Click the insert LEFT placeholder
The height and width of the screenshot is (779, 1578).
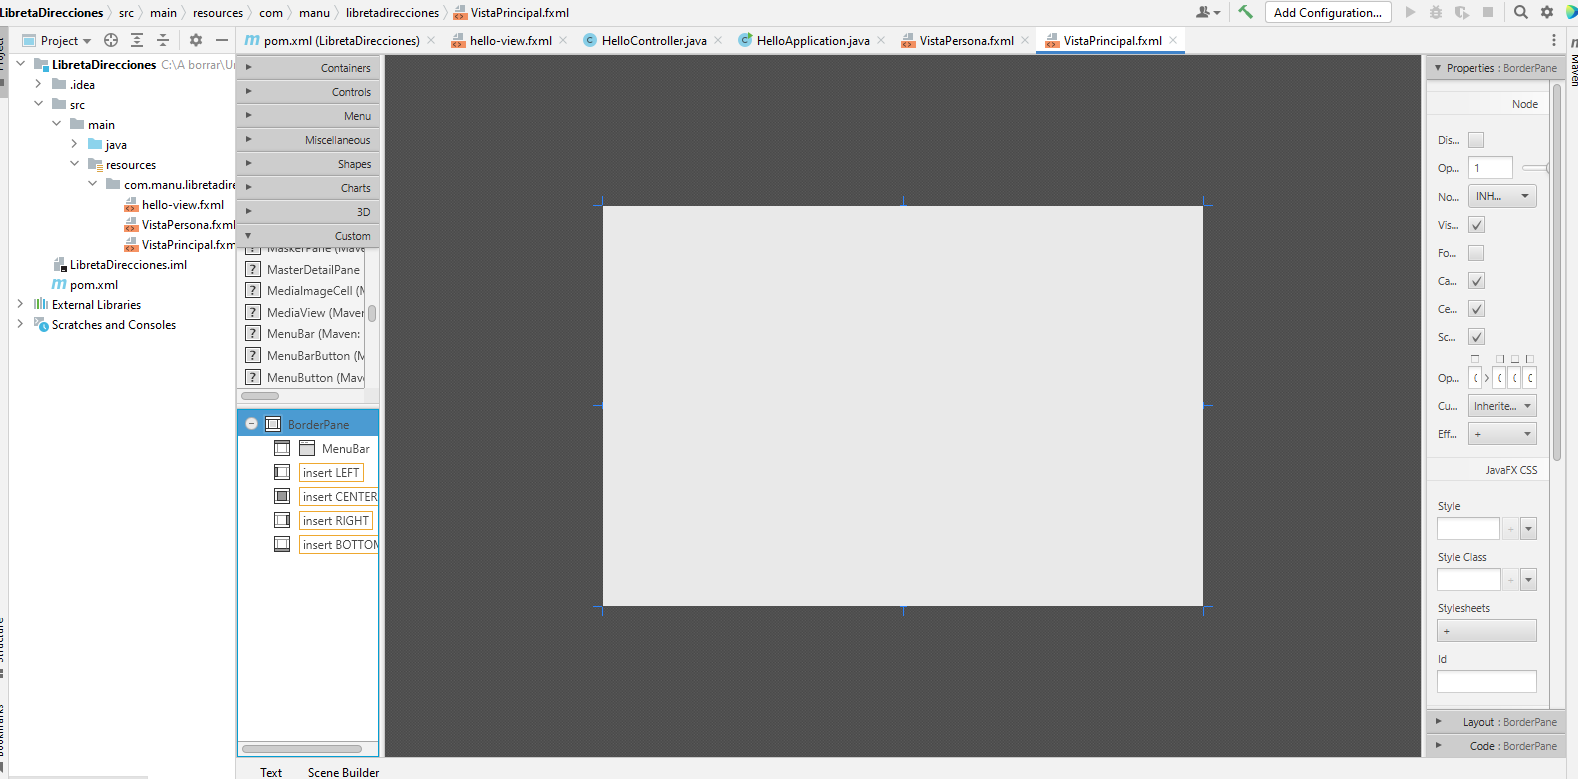click(x=331, y=473)
